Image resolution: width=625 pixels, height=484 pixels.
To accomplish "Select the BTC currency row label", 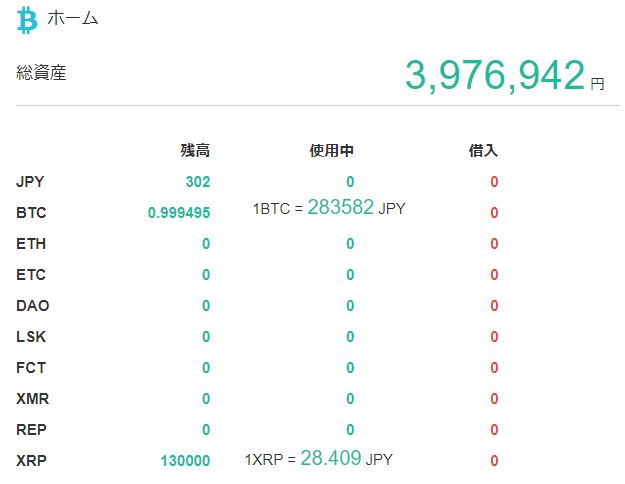I will 32,213.
